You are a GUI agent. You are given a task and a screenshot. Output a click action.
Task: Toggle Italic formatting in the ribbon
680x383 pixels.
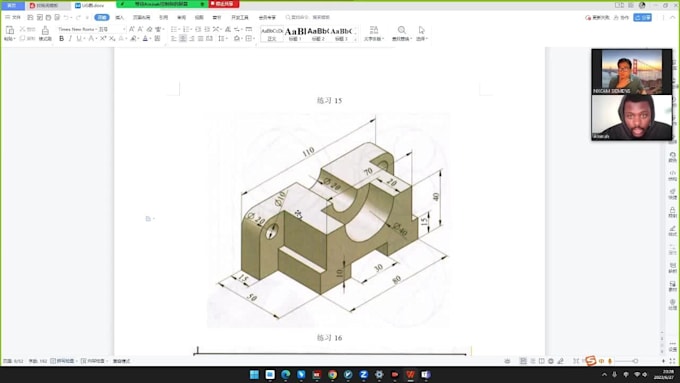tap(70, 39)
